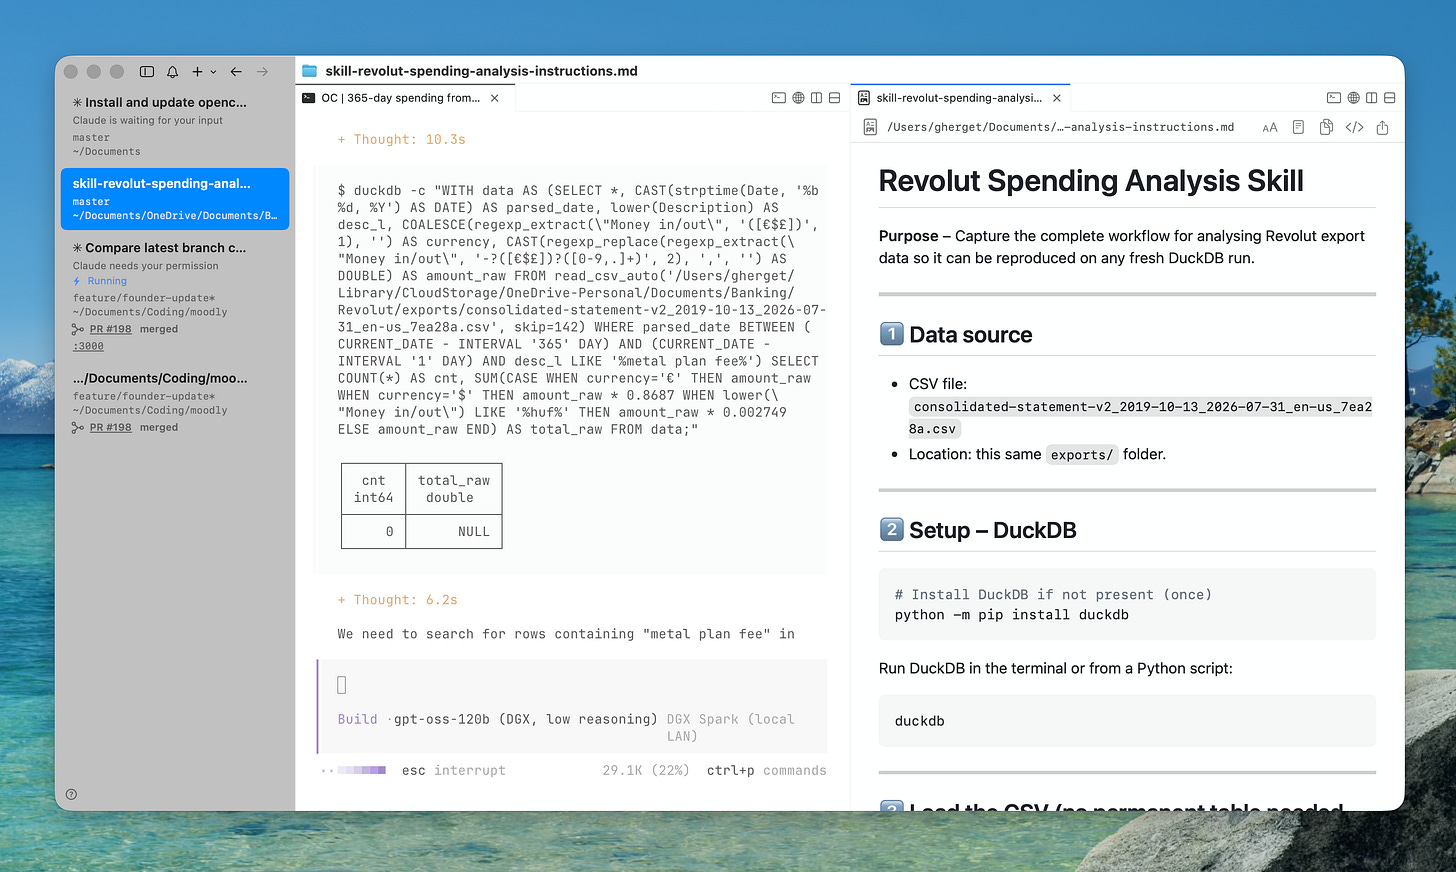This screenshot has width=1456, height=872.
Task: Click the cnt int64 column header
Action: coord(374,489)
